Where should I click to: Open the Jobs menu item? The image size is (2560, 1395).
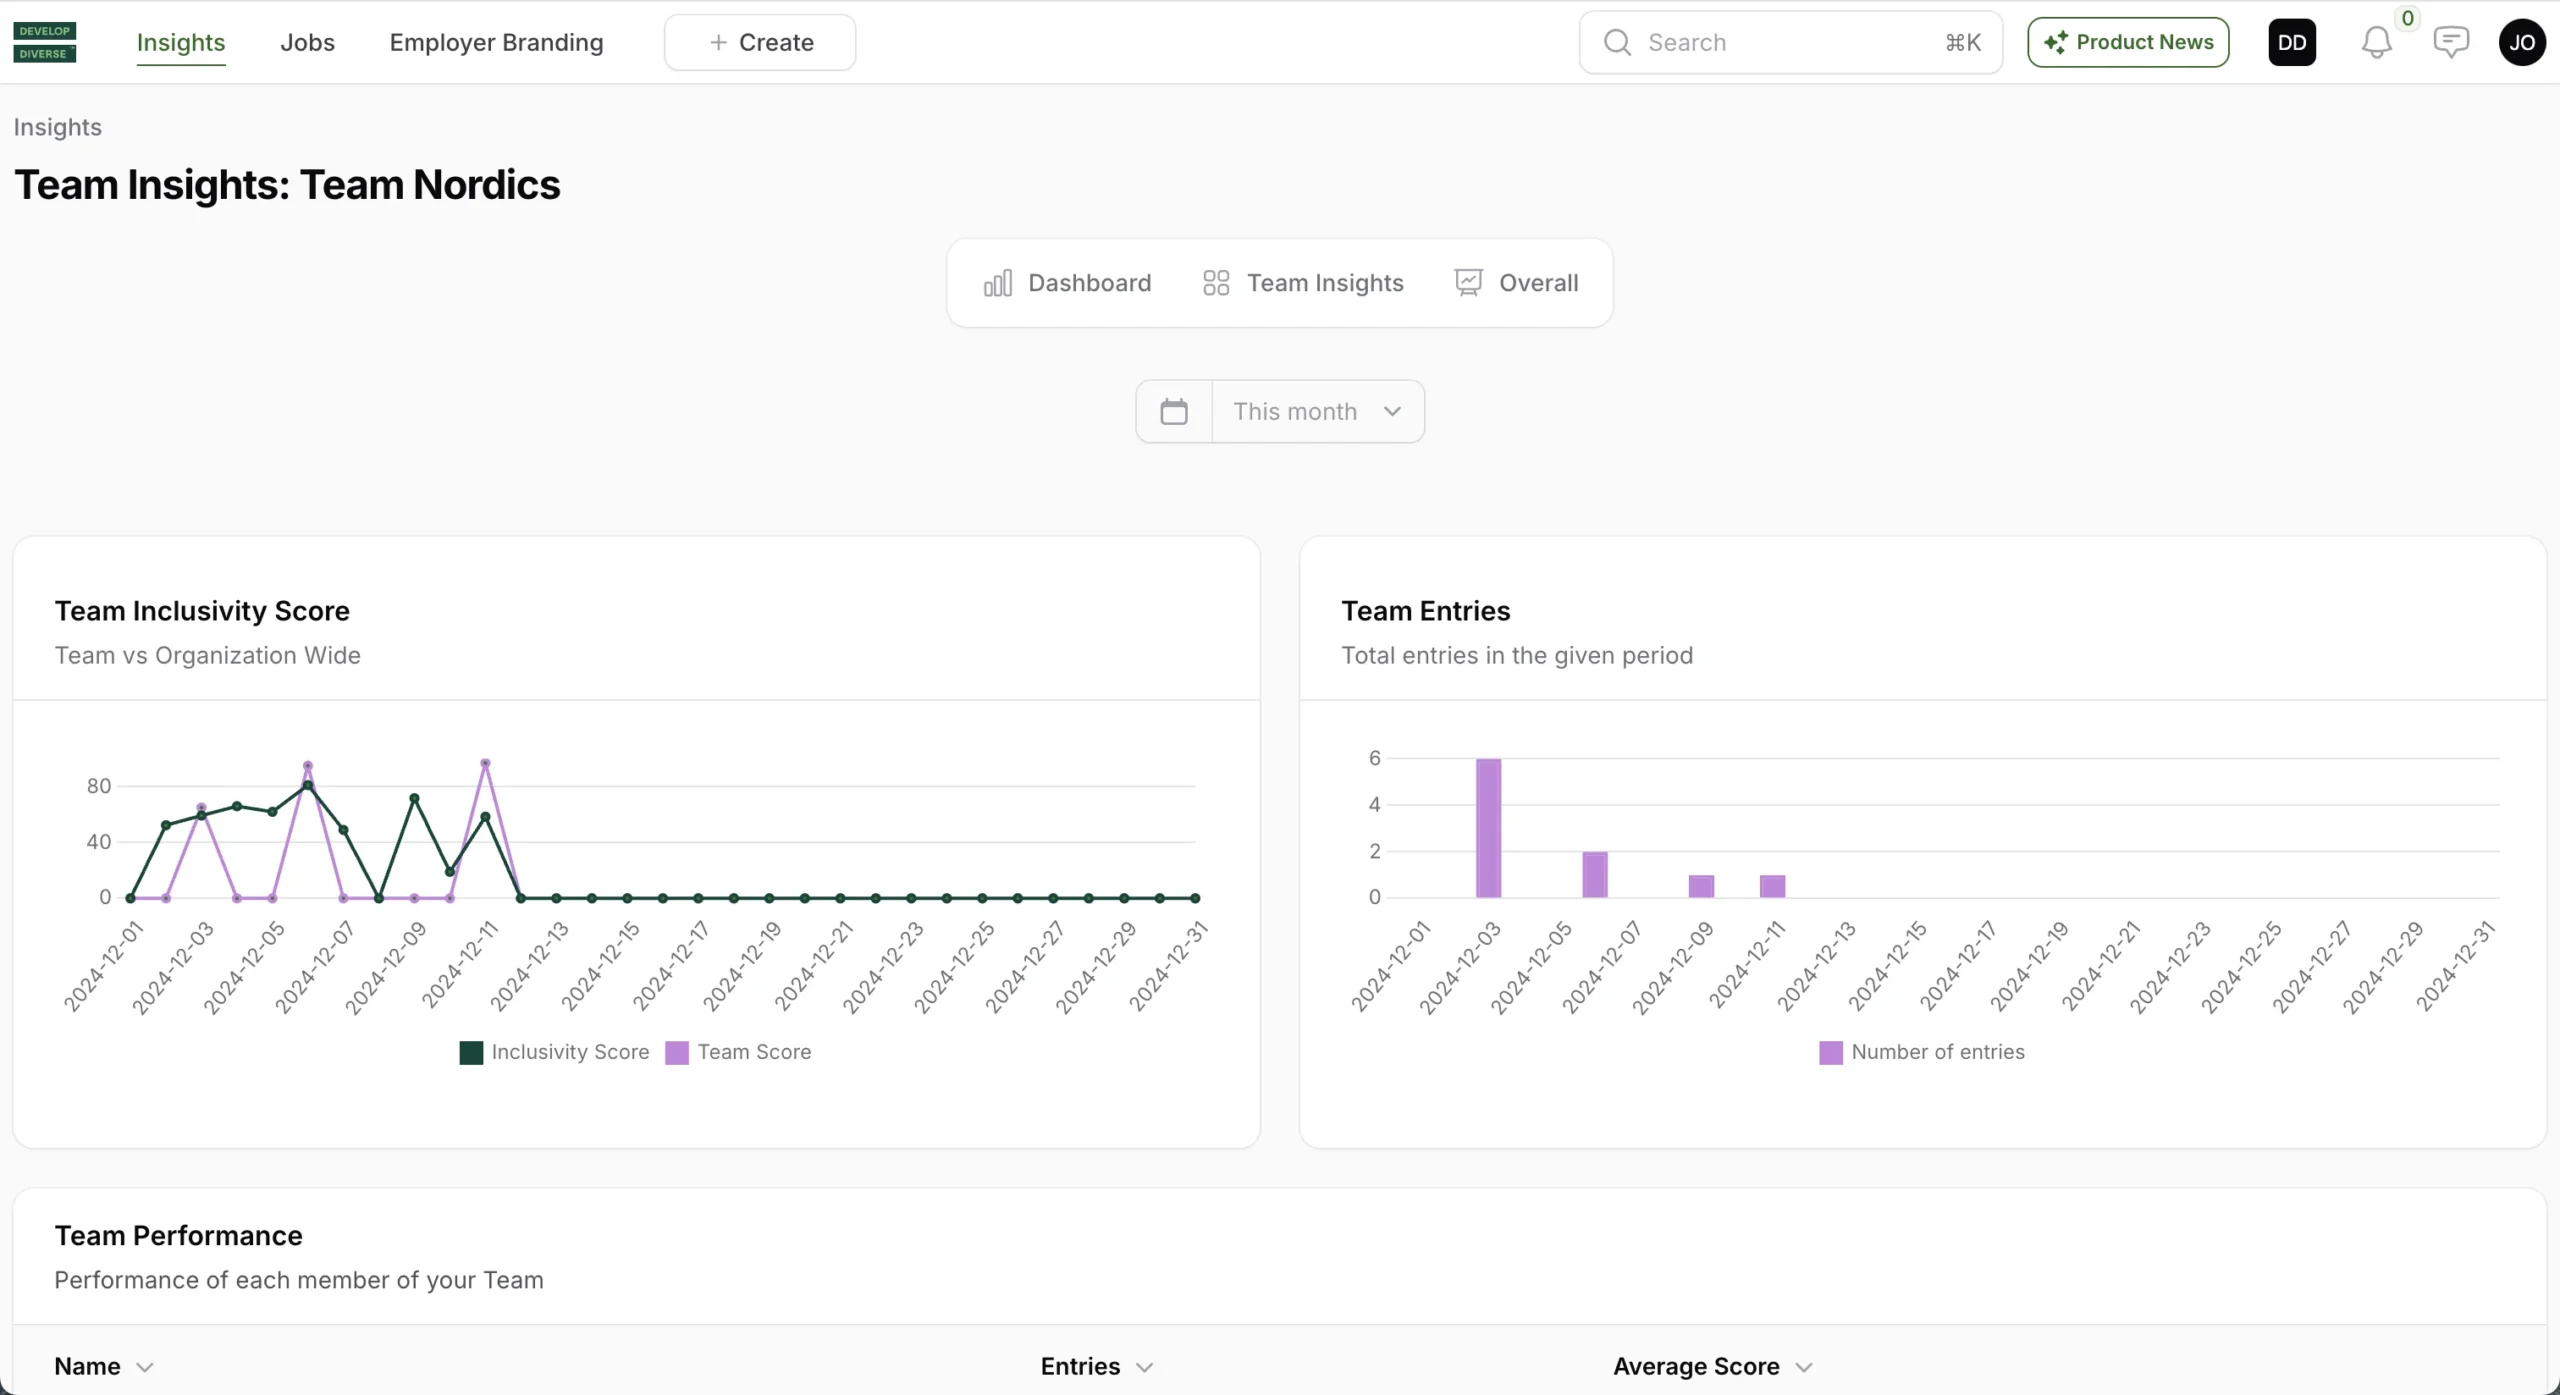[307, 42]
